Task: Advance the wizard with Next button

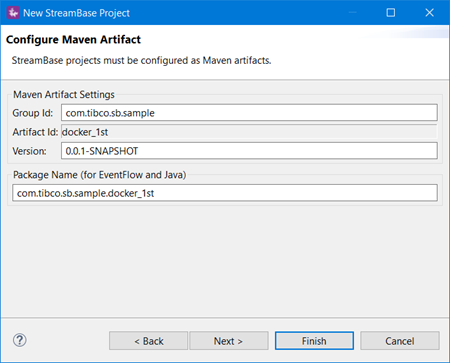Action: (x=229, y=341)
